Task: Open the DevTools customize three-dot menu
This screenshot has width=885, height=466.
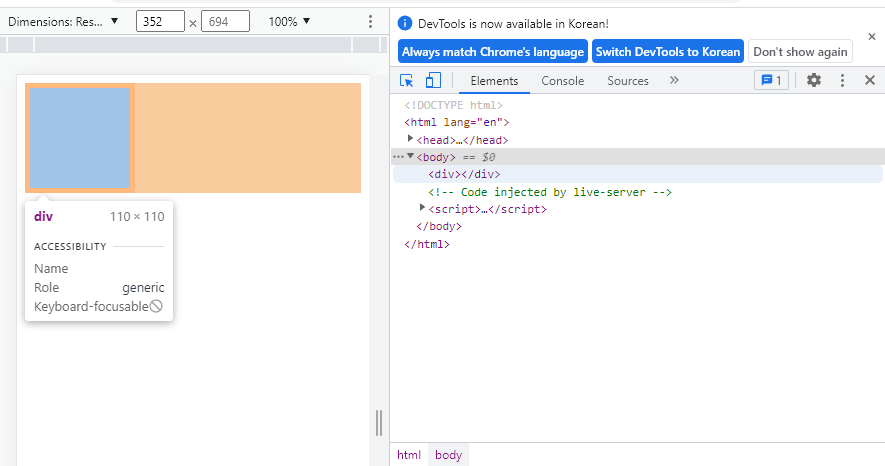Action: tap(842, 80)
